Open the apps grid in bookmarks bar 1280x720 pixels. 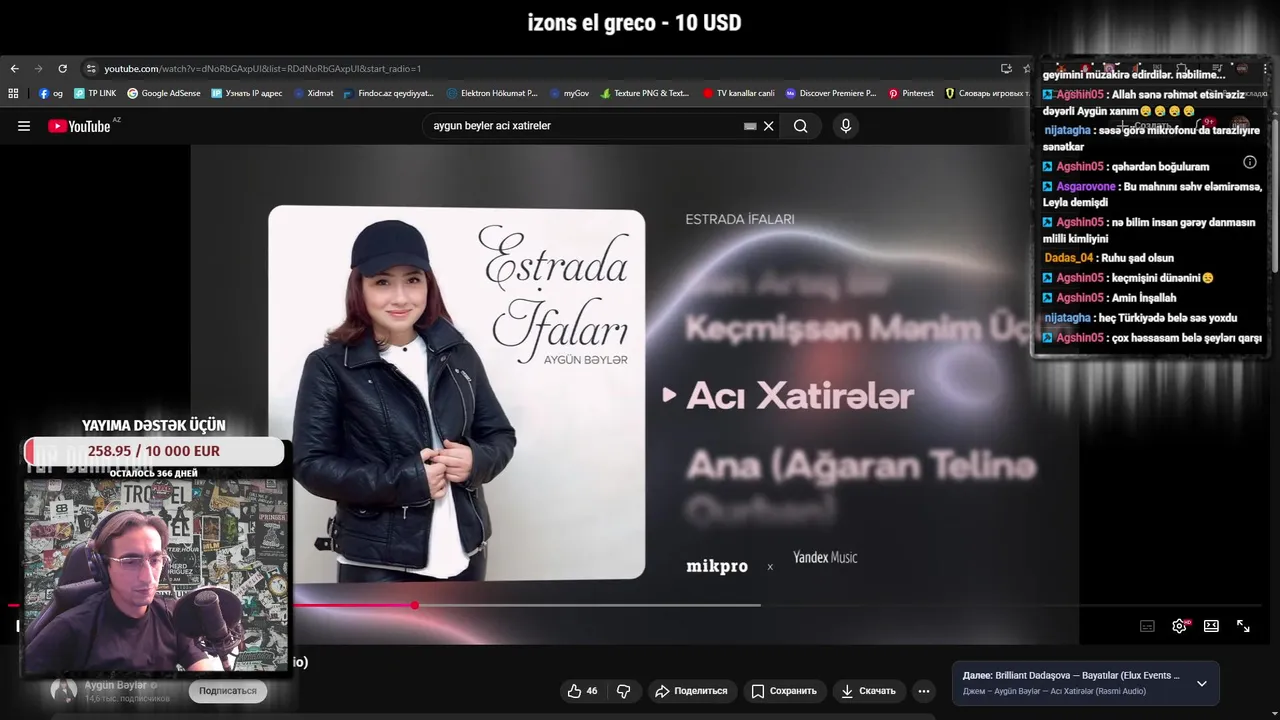(x=13, y=93)
